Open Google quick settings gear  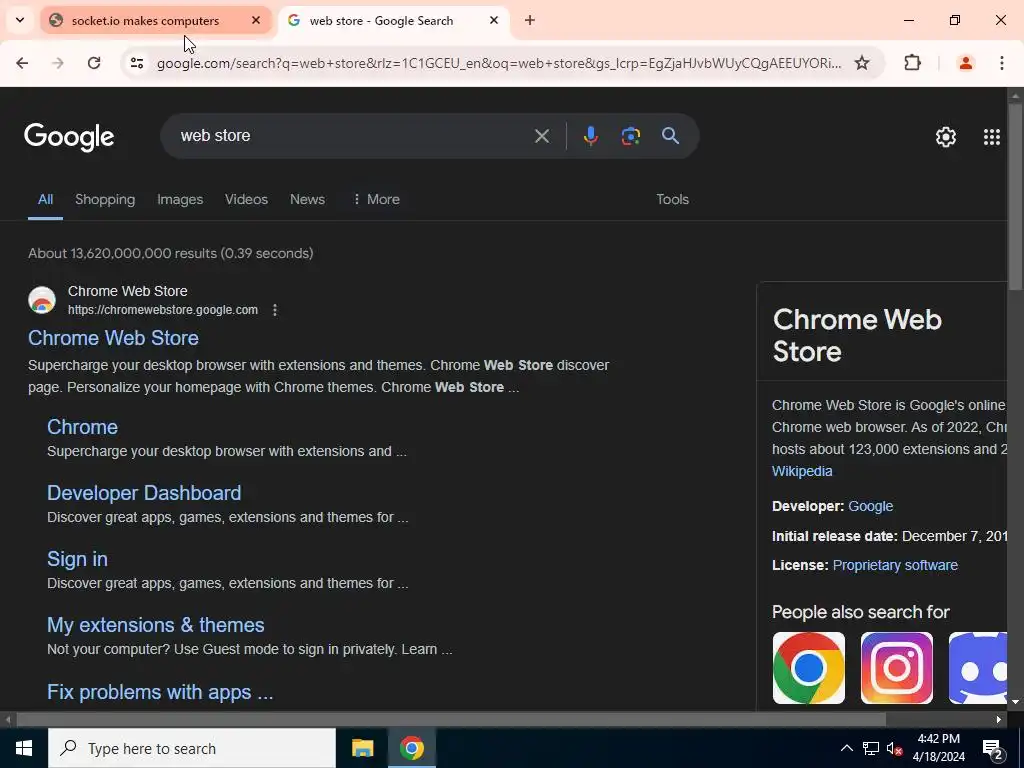click(x=946, y=136)
